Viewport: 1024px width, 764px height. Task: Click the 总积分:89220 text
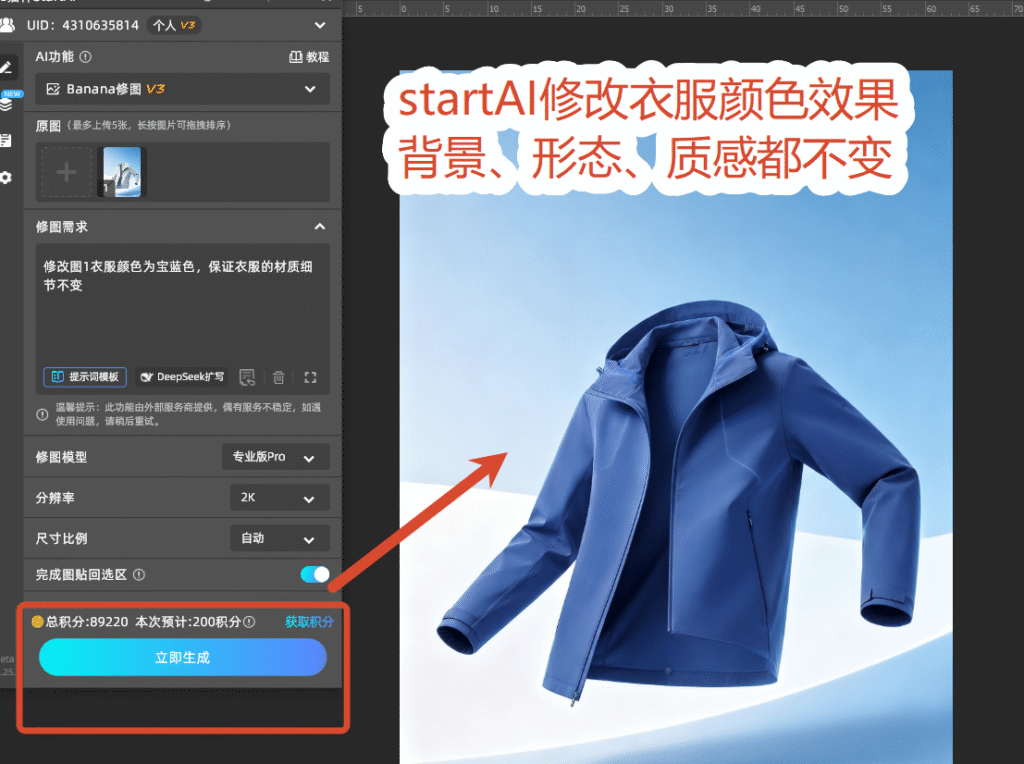click(87, 622)
